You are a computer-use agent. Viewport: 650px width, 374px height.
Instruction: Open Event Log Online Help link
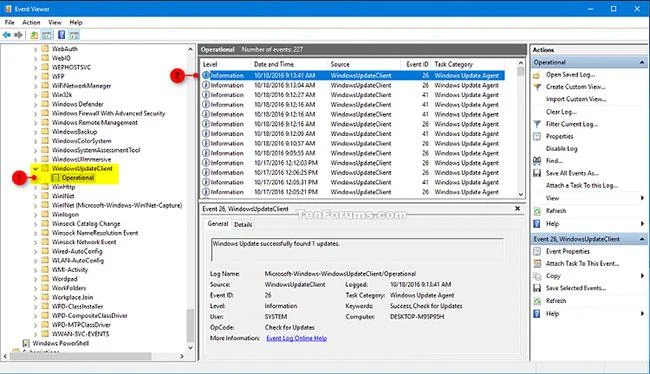(296, 338)
